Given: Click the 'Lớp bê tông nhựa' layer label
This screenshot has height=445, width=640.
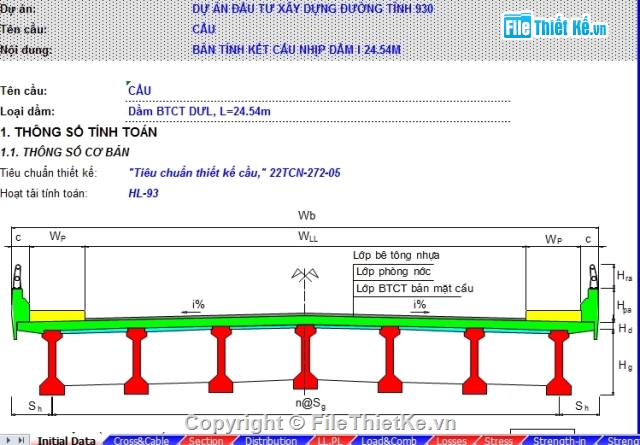Looking at the screenshot, I should 396,256.
